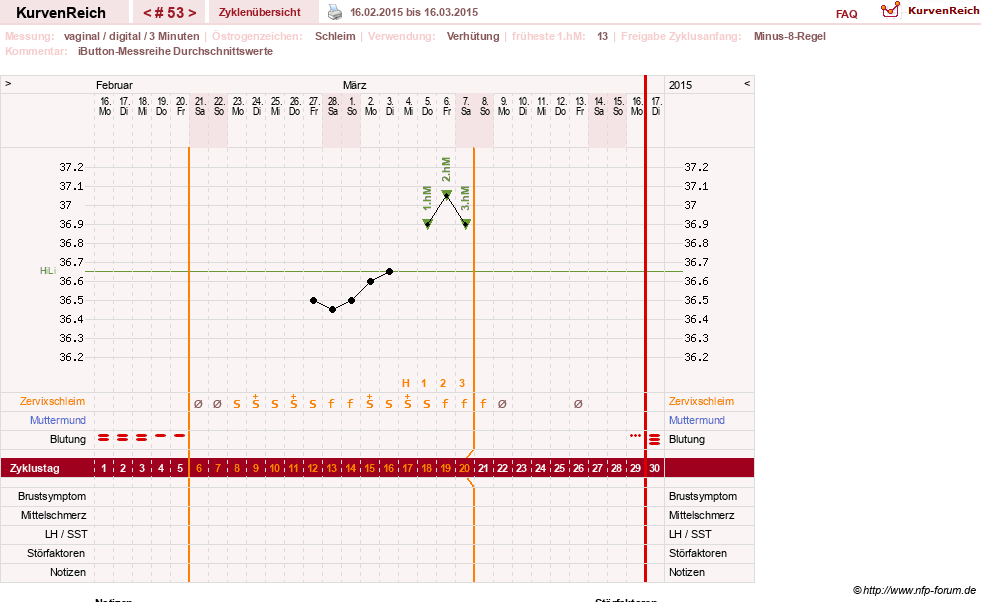Viewport: 981px width, 602px height.
Task: Click the left Mittelschmerz row label
Action: pyautogui.click(x=53, y=516)
